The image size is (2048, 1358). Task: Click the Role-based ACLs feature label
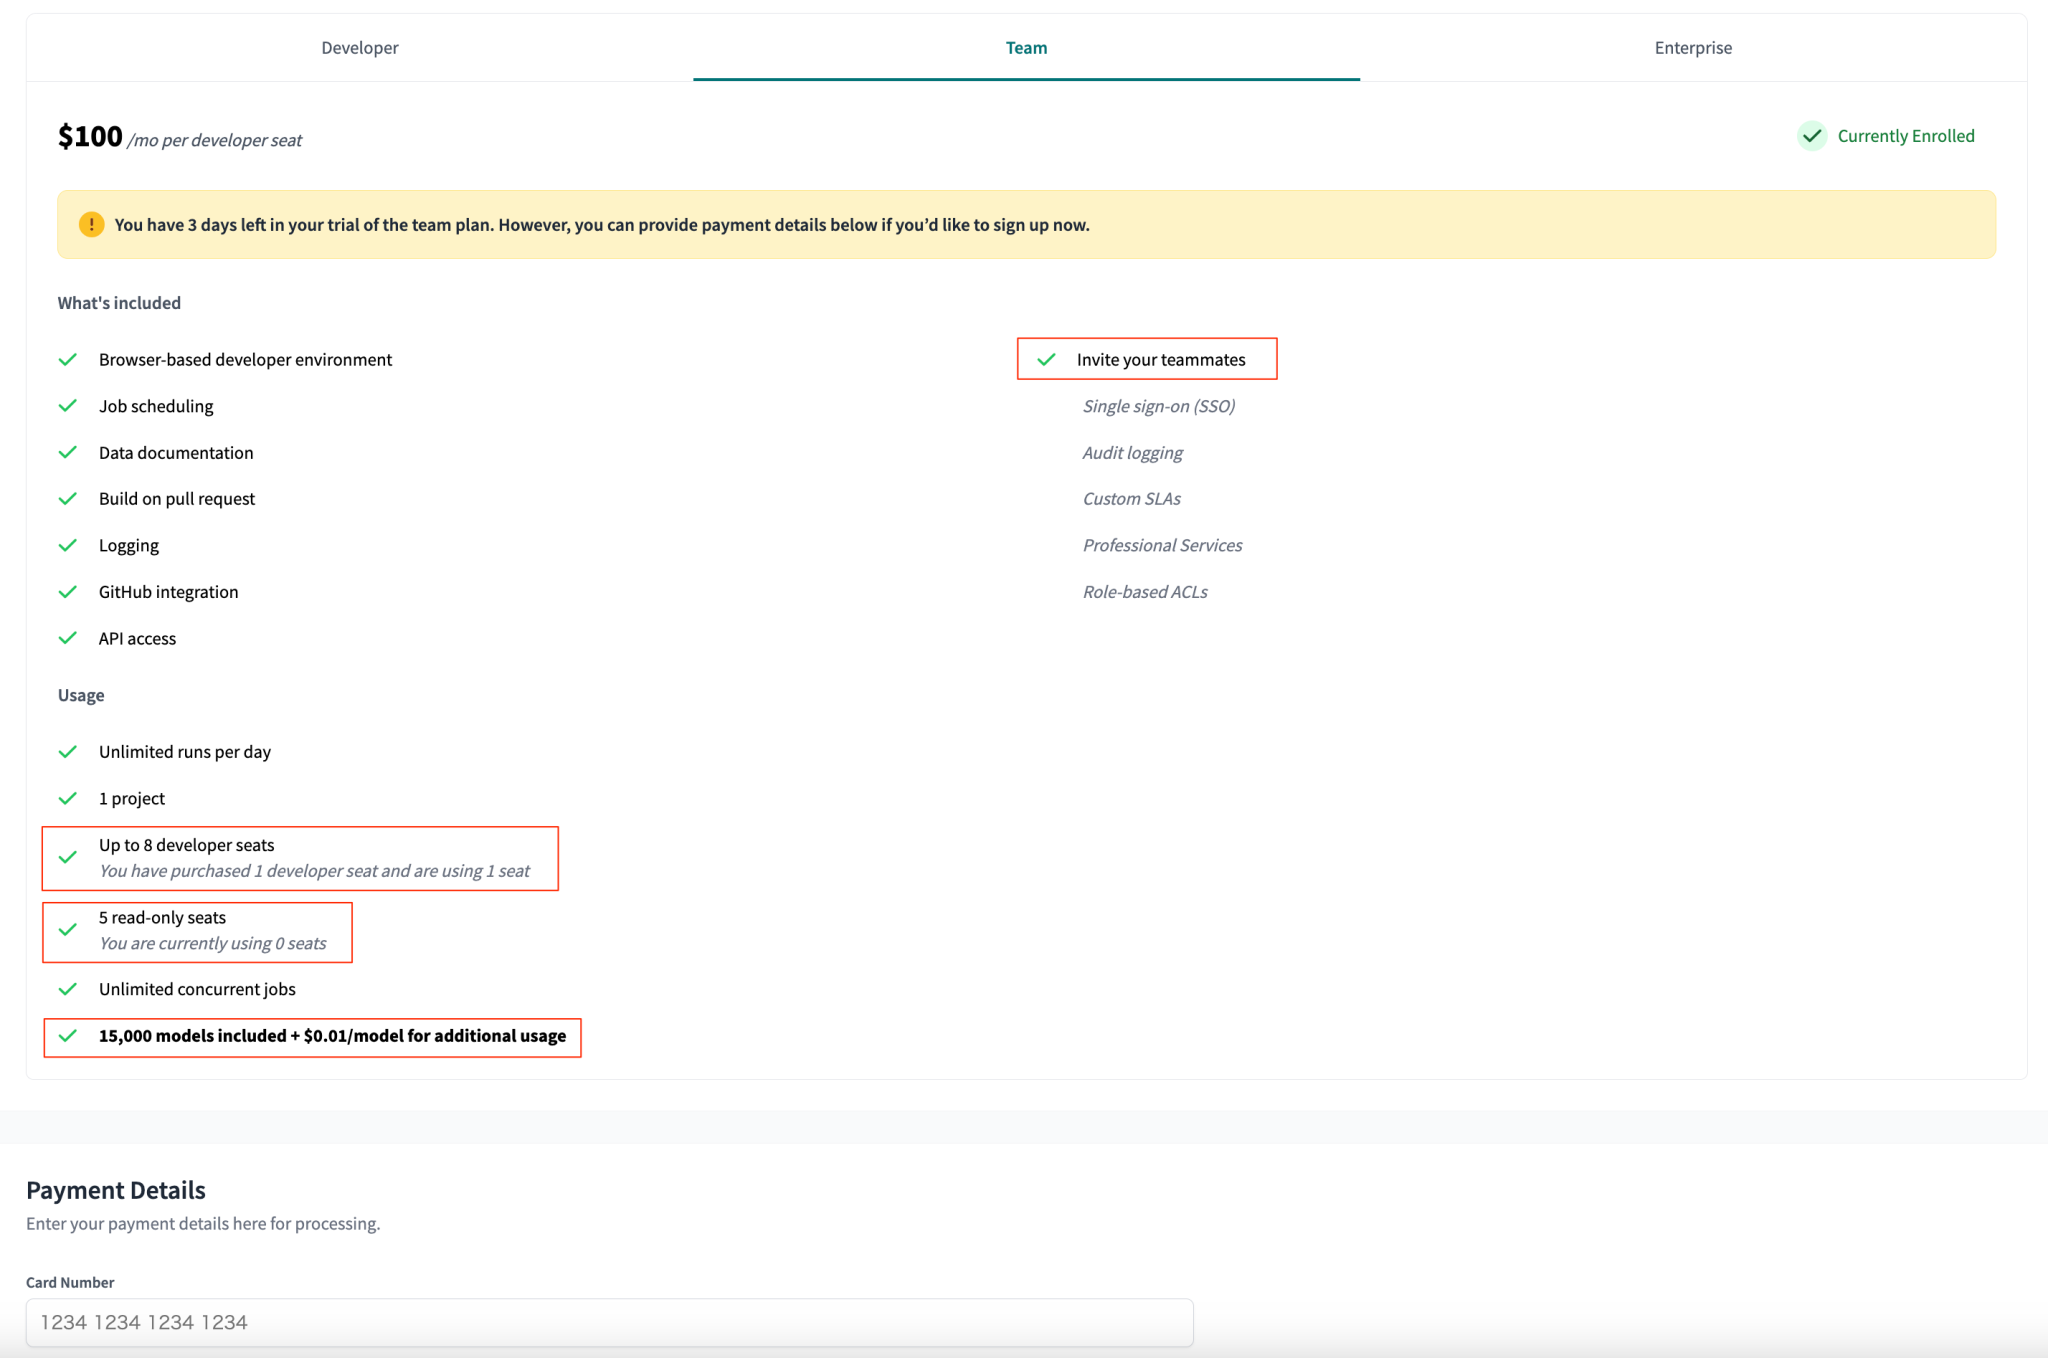click(1144, 591)
